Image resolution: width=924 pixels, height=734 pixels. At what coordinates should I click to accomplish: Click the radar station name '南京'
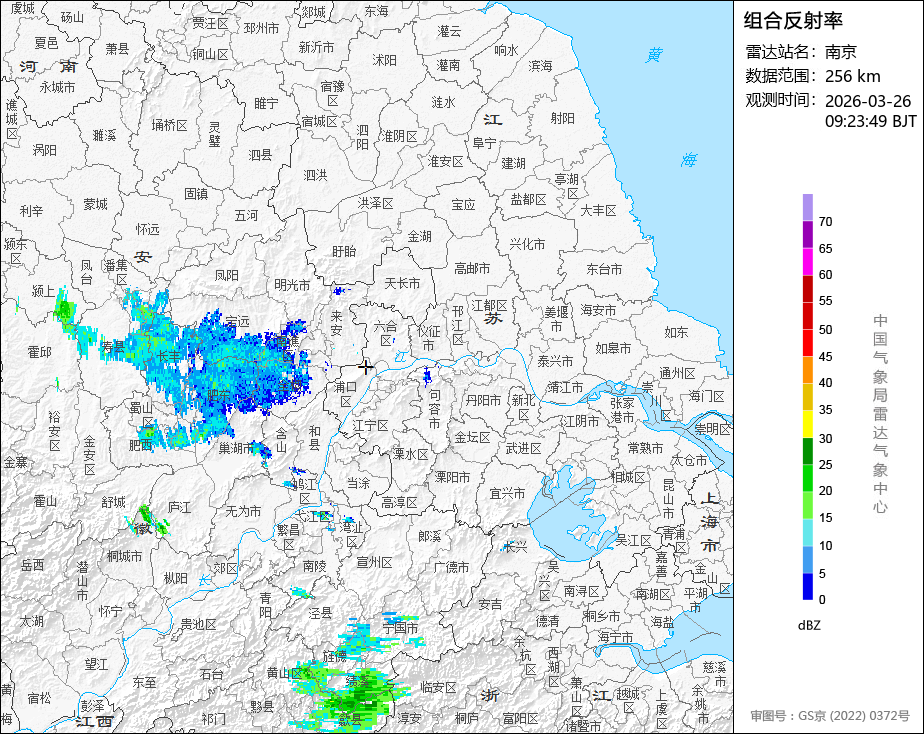pyautogui.click(x=840, y=52)
